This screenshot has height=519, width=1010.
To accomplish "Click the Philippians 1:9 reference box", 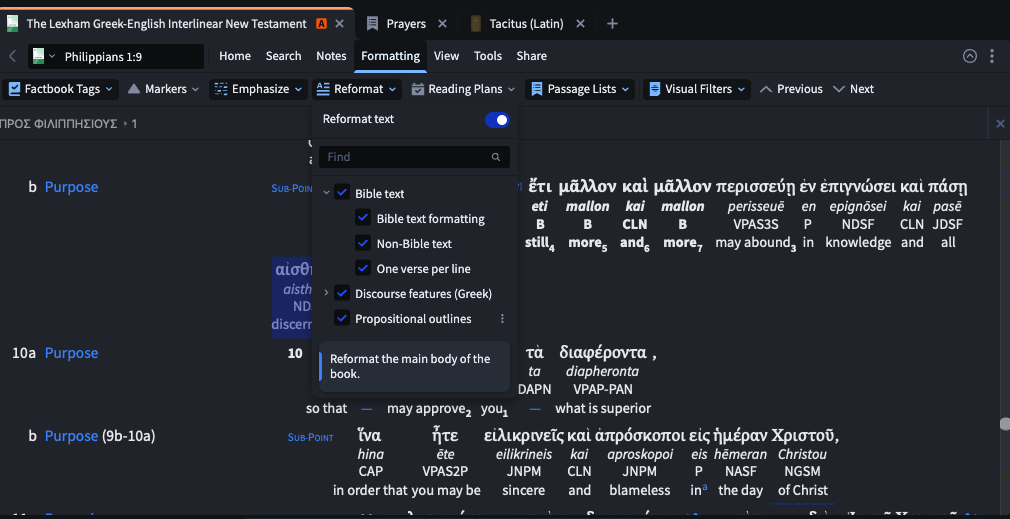I will (116, 57).
